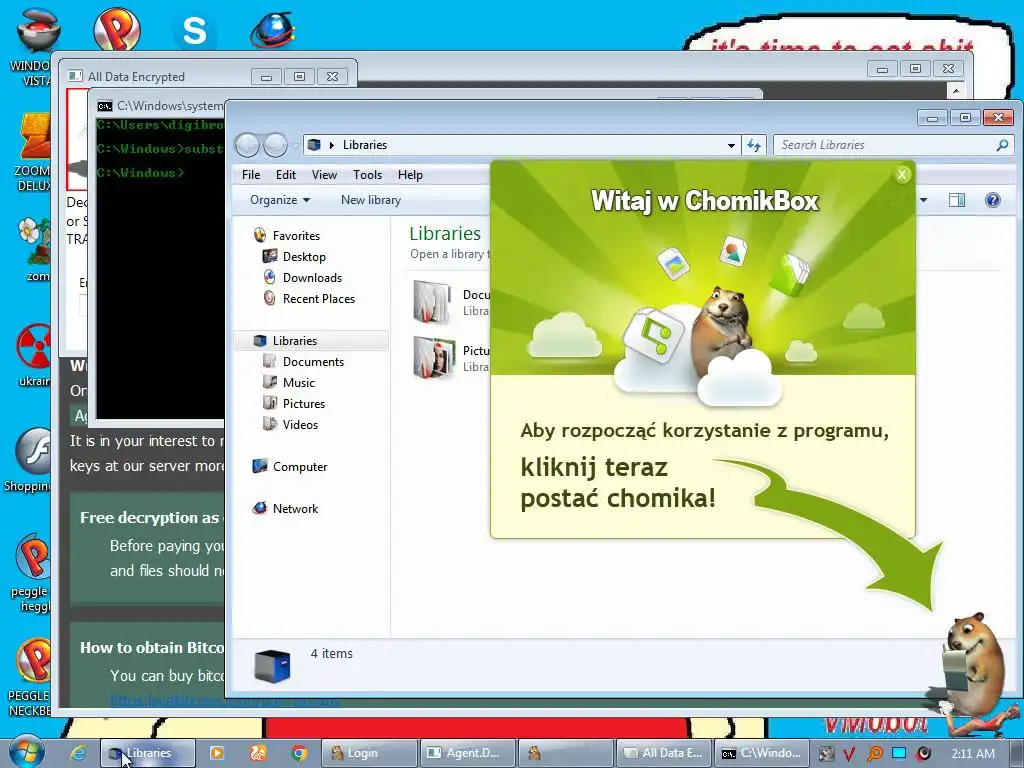Click the Agent.D taskbar button
The height and width of the screenshot is (768, 1024).
point(468,753)
